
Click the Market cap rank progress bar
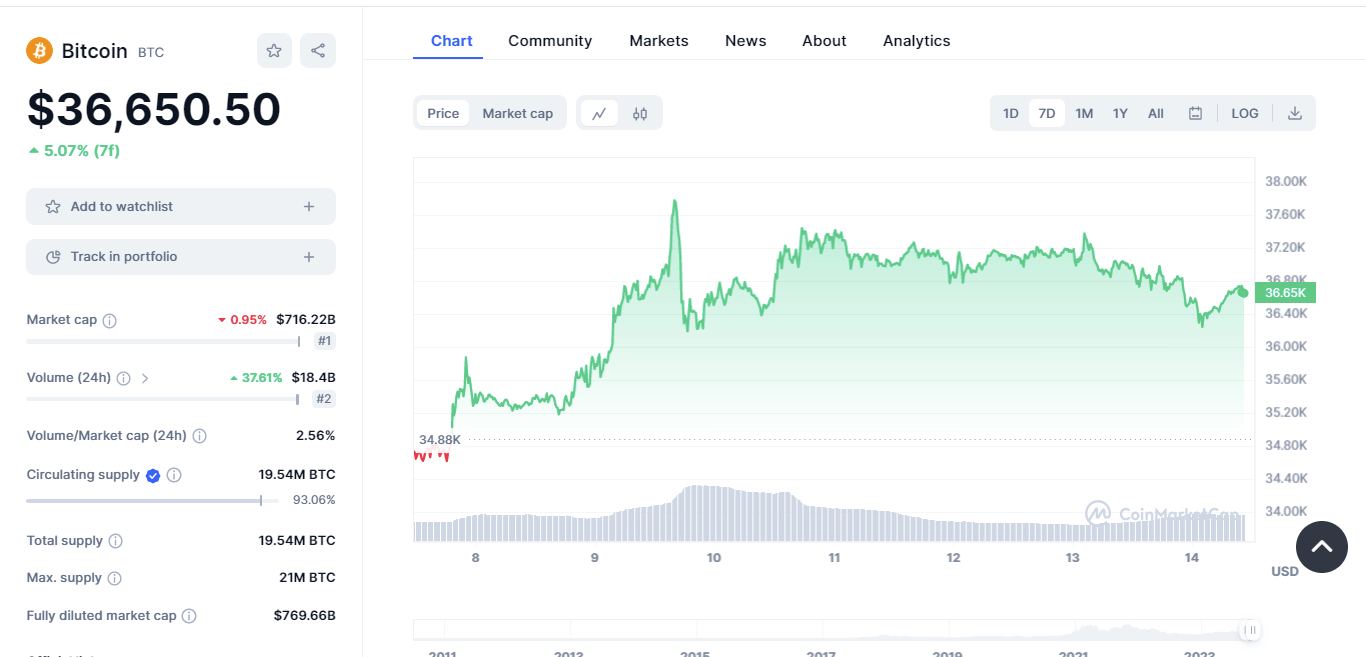163,341
